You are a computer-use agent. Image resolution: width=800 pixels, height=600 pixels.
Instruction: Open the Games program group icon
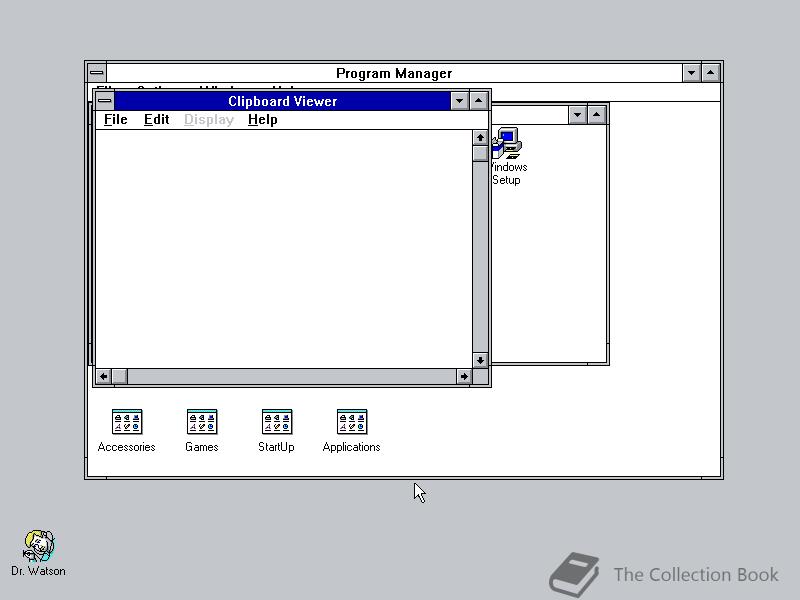pyautogui.click(x=202, y=421)
